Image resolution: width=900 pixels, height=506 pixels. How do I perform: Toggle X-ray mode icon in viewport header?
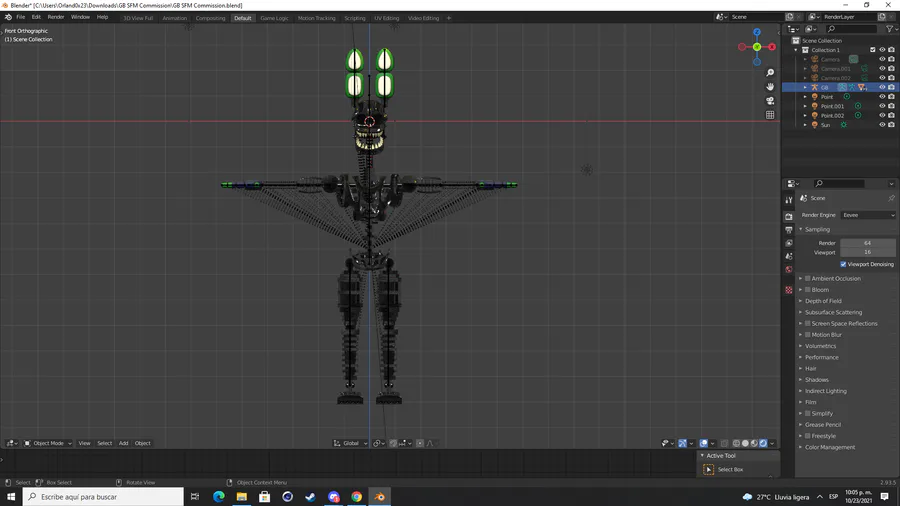[724, 443]
